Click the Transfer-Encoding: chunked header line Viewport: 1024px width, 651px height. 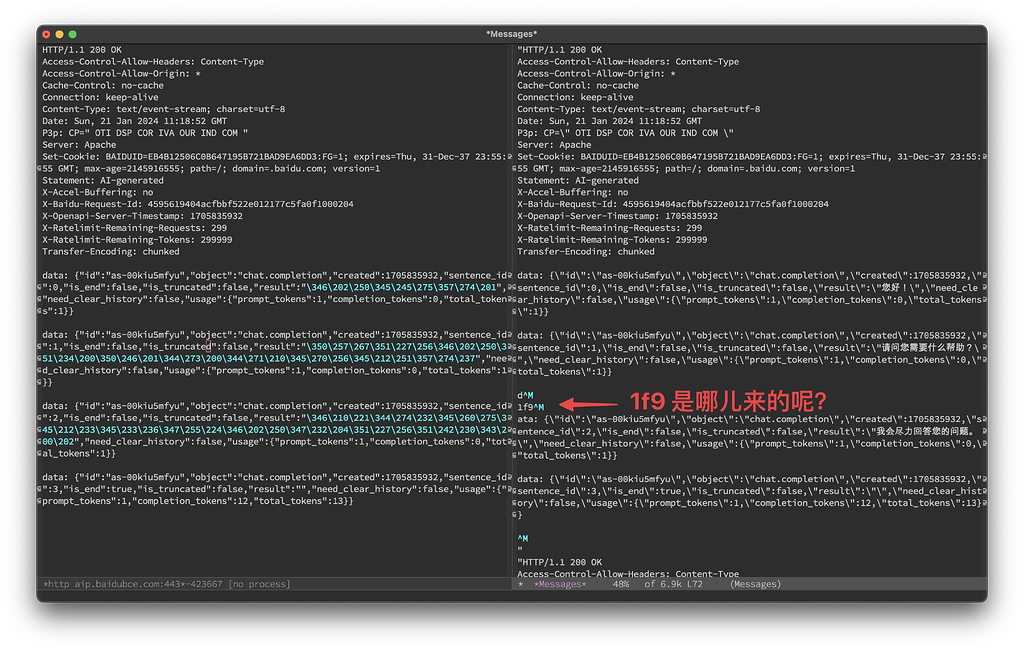point(110,251)
